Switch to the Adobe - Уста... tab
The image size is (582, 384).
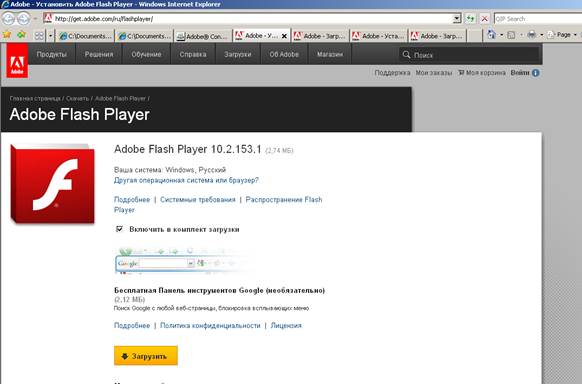pos(379,36)
